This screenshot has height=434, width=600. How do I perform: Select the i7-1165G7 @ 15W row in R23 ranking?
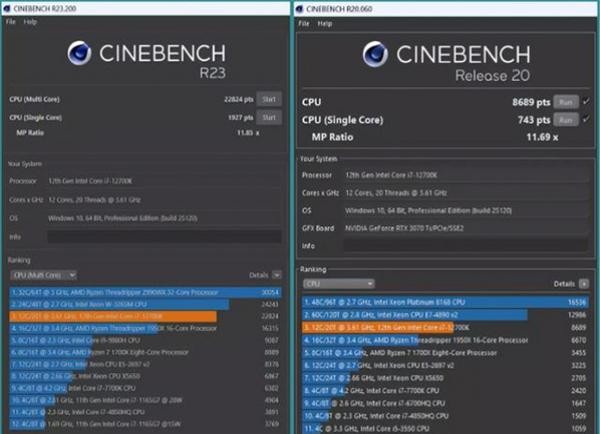(x=145, y=424)
